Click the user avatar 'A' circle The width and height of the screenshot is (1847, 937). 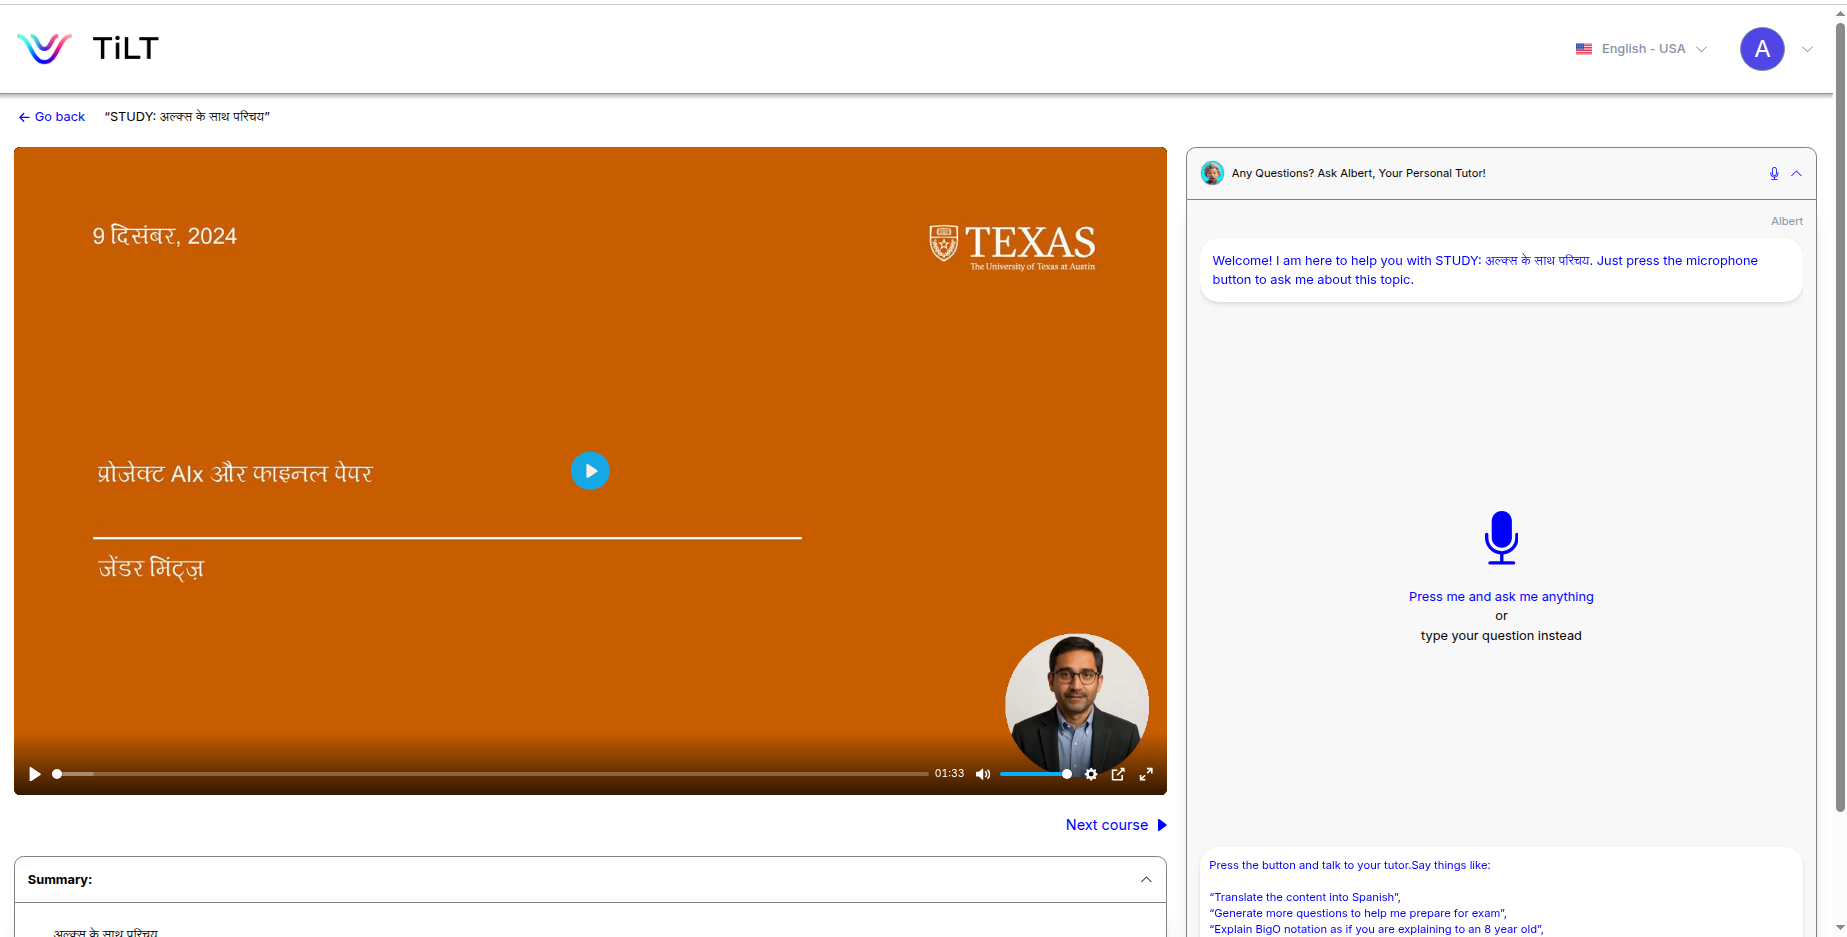1762,49
